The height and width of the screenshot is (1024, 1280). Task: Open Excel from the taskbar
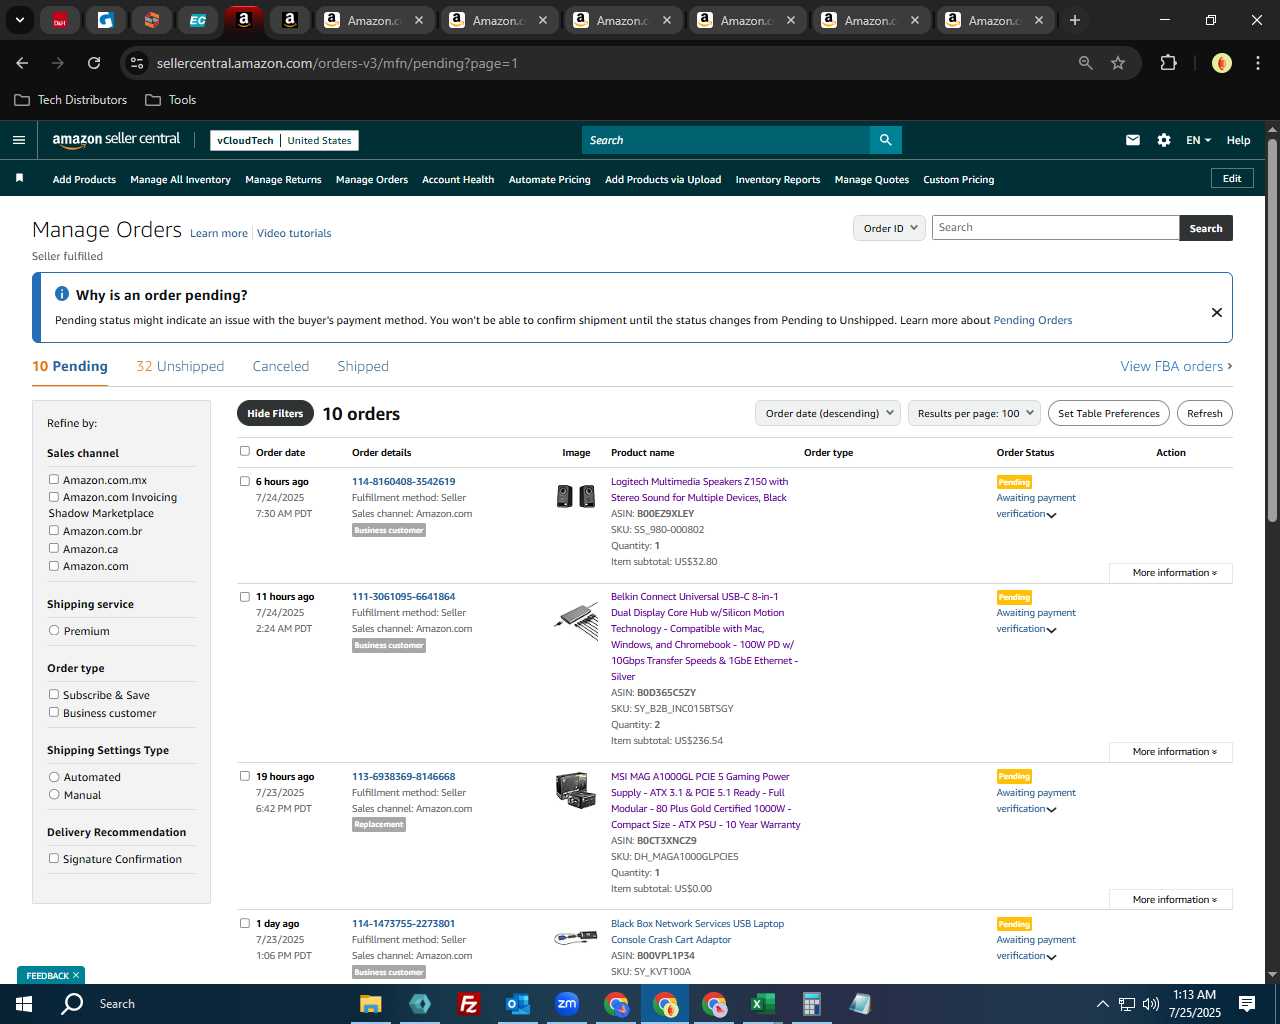(x=763, y=1004)
